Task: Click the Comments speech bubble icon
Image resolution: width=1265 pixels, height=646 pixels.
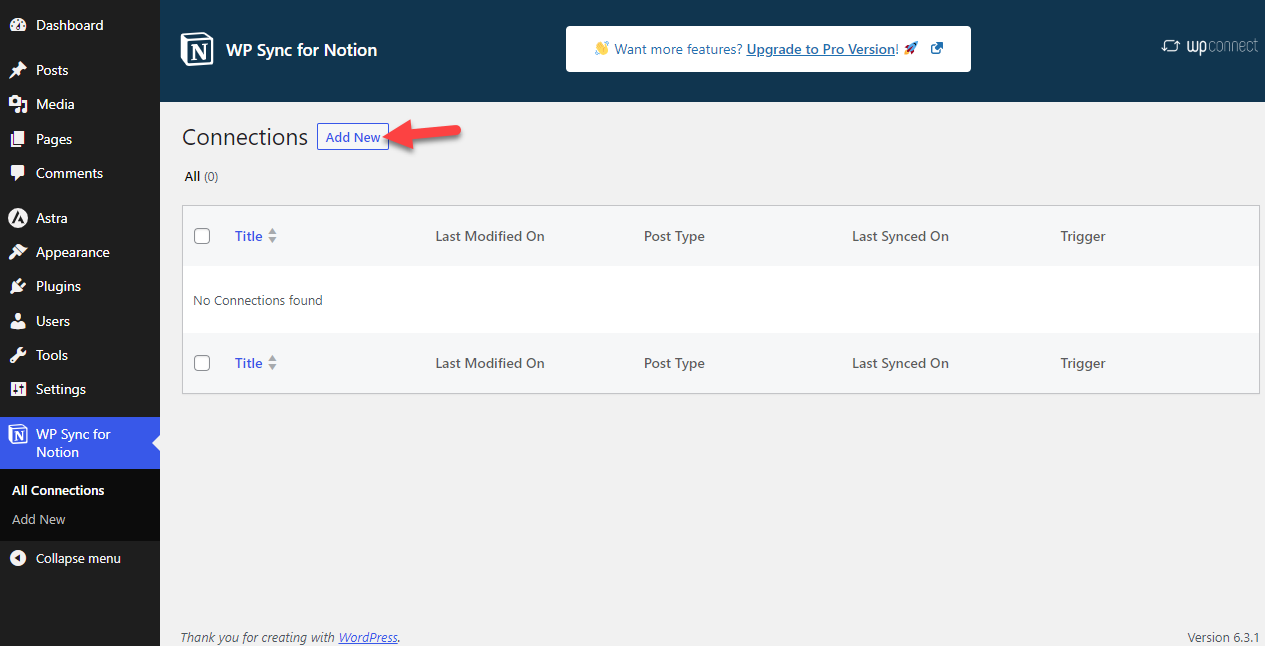Action: [18, 173]
